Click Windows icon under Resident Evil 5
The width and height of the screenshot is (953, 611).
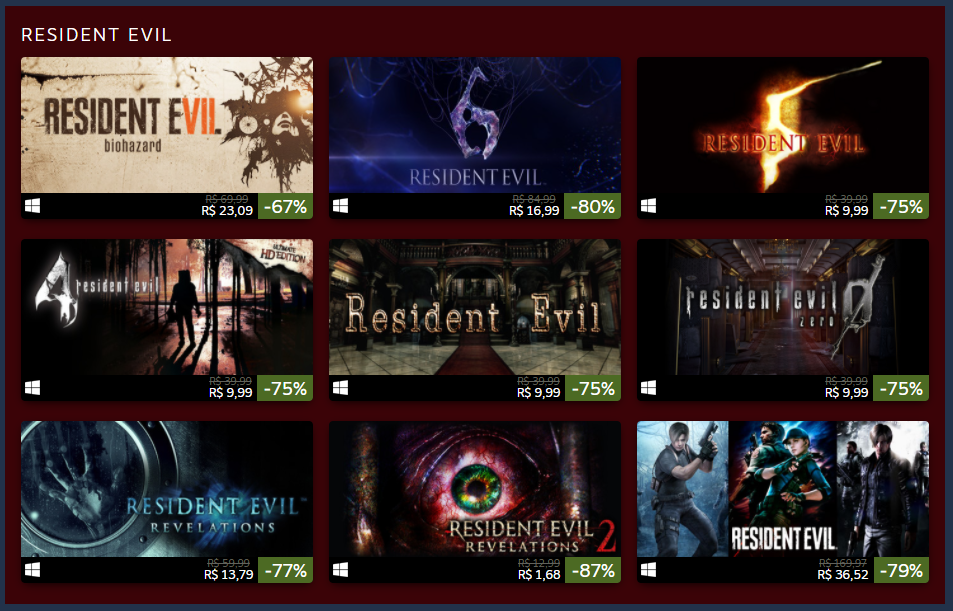pyautogui.click(x=649, y=206)
